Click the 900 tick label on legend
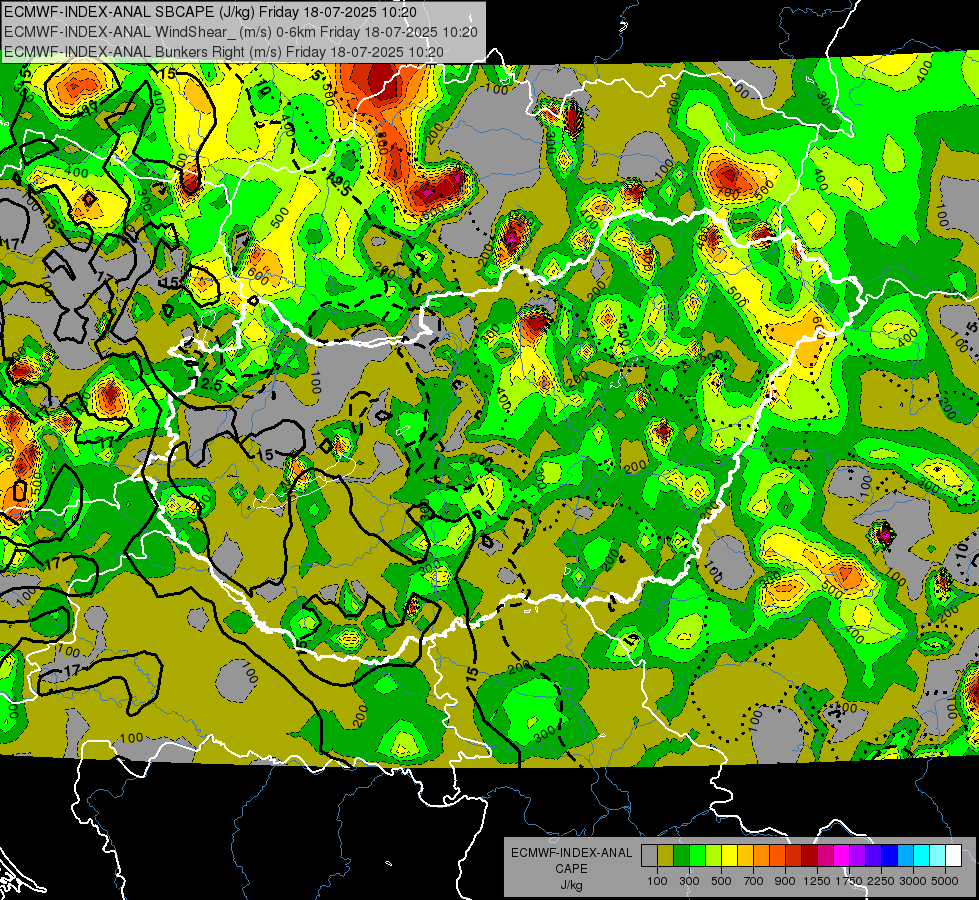979x900 pixels. [785, 881]
